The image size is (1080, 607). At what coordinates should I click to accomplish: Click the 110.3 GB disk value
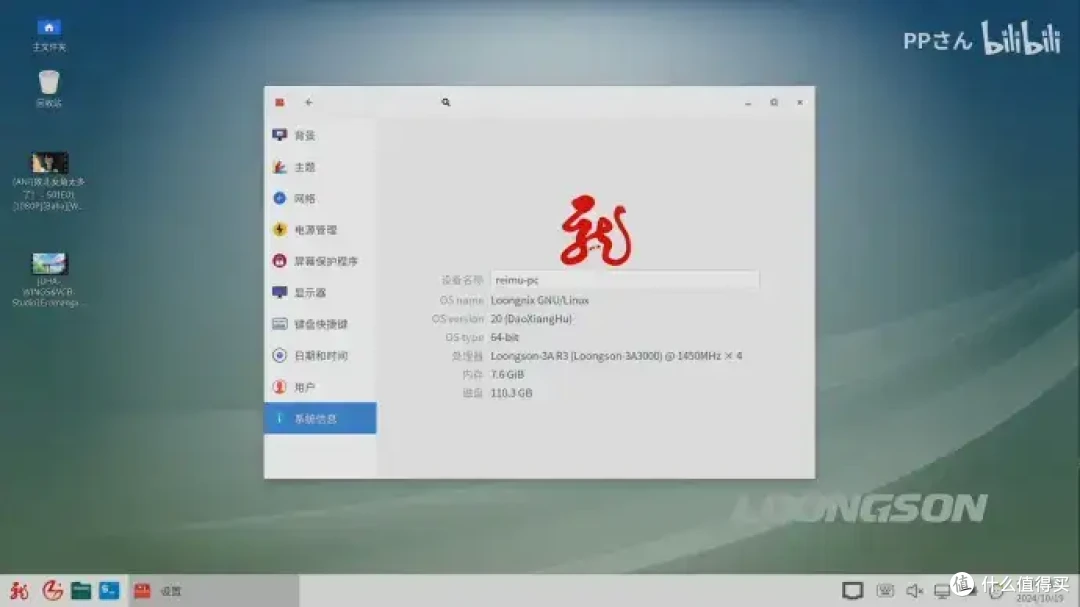[x=511, y=393]
